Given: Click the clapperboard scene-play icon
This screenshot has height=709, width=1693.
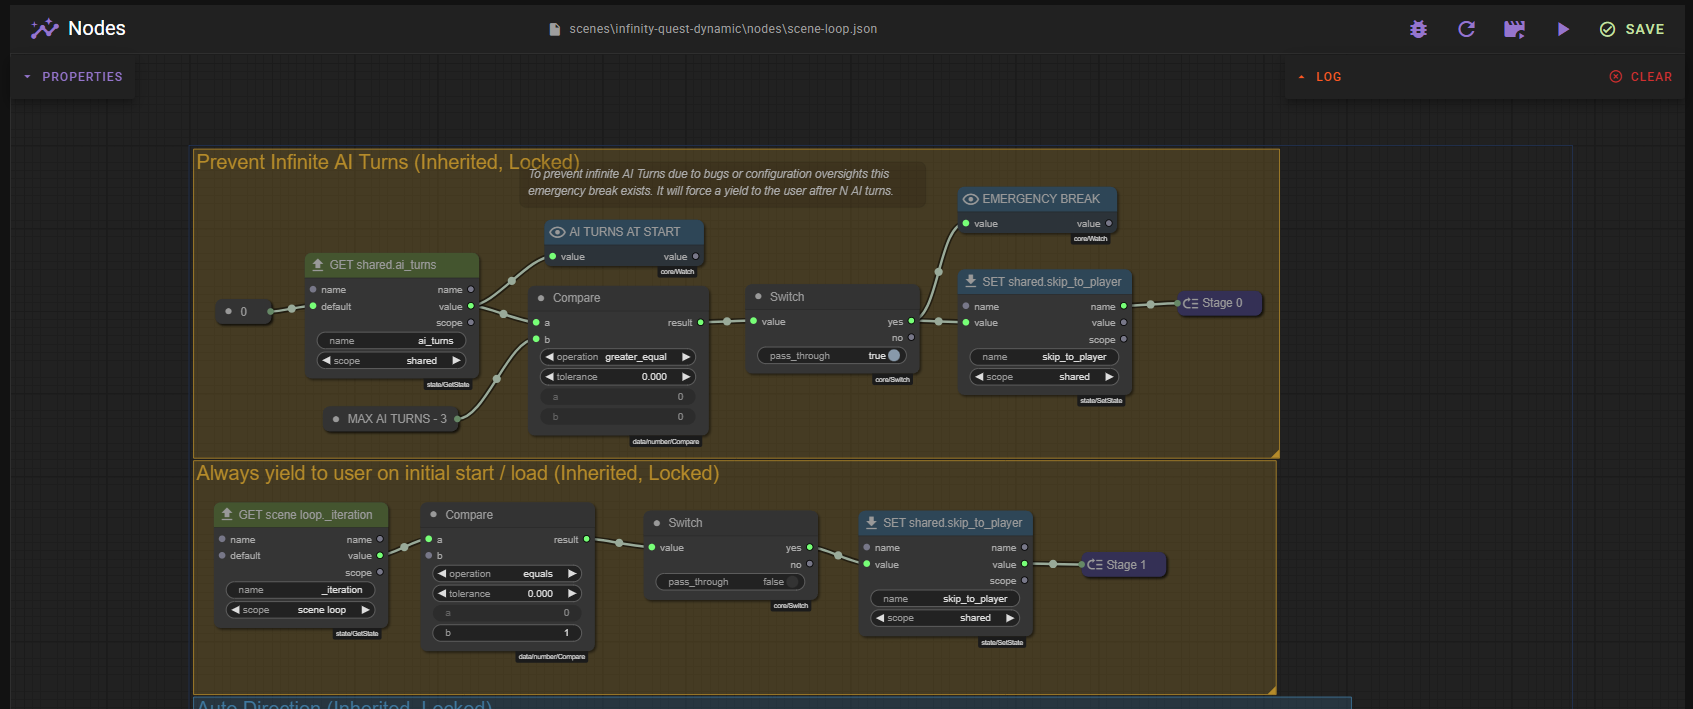Looking at the screenshot, I should pyautogui.click(x=1514, y=29).
